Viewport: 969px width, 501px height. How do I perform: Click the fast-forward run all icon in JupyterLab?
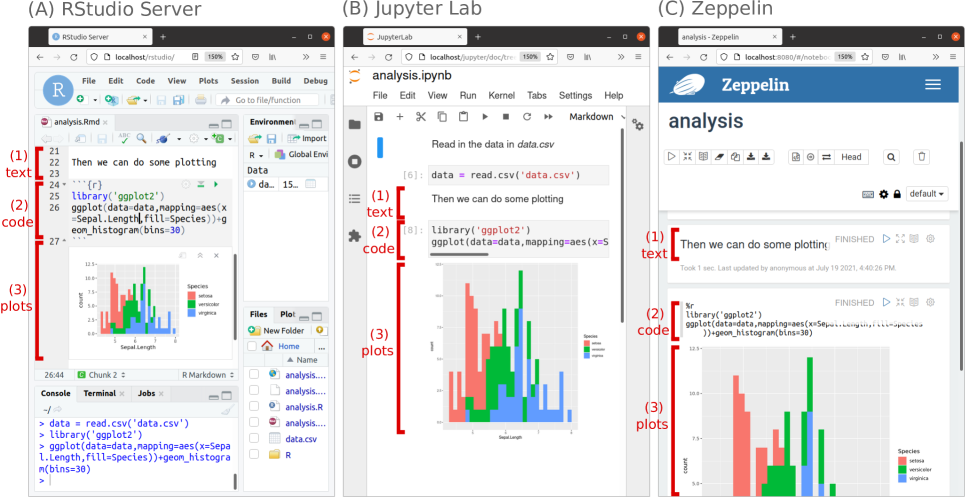[548, 116]
